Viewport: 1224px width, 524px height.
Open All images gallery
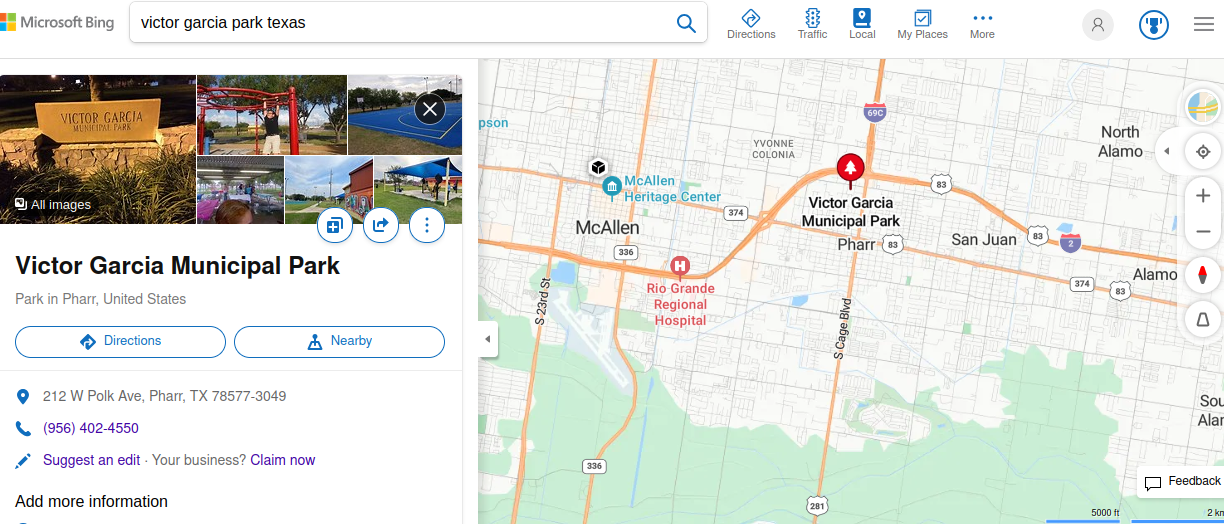(53, 204)
